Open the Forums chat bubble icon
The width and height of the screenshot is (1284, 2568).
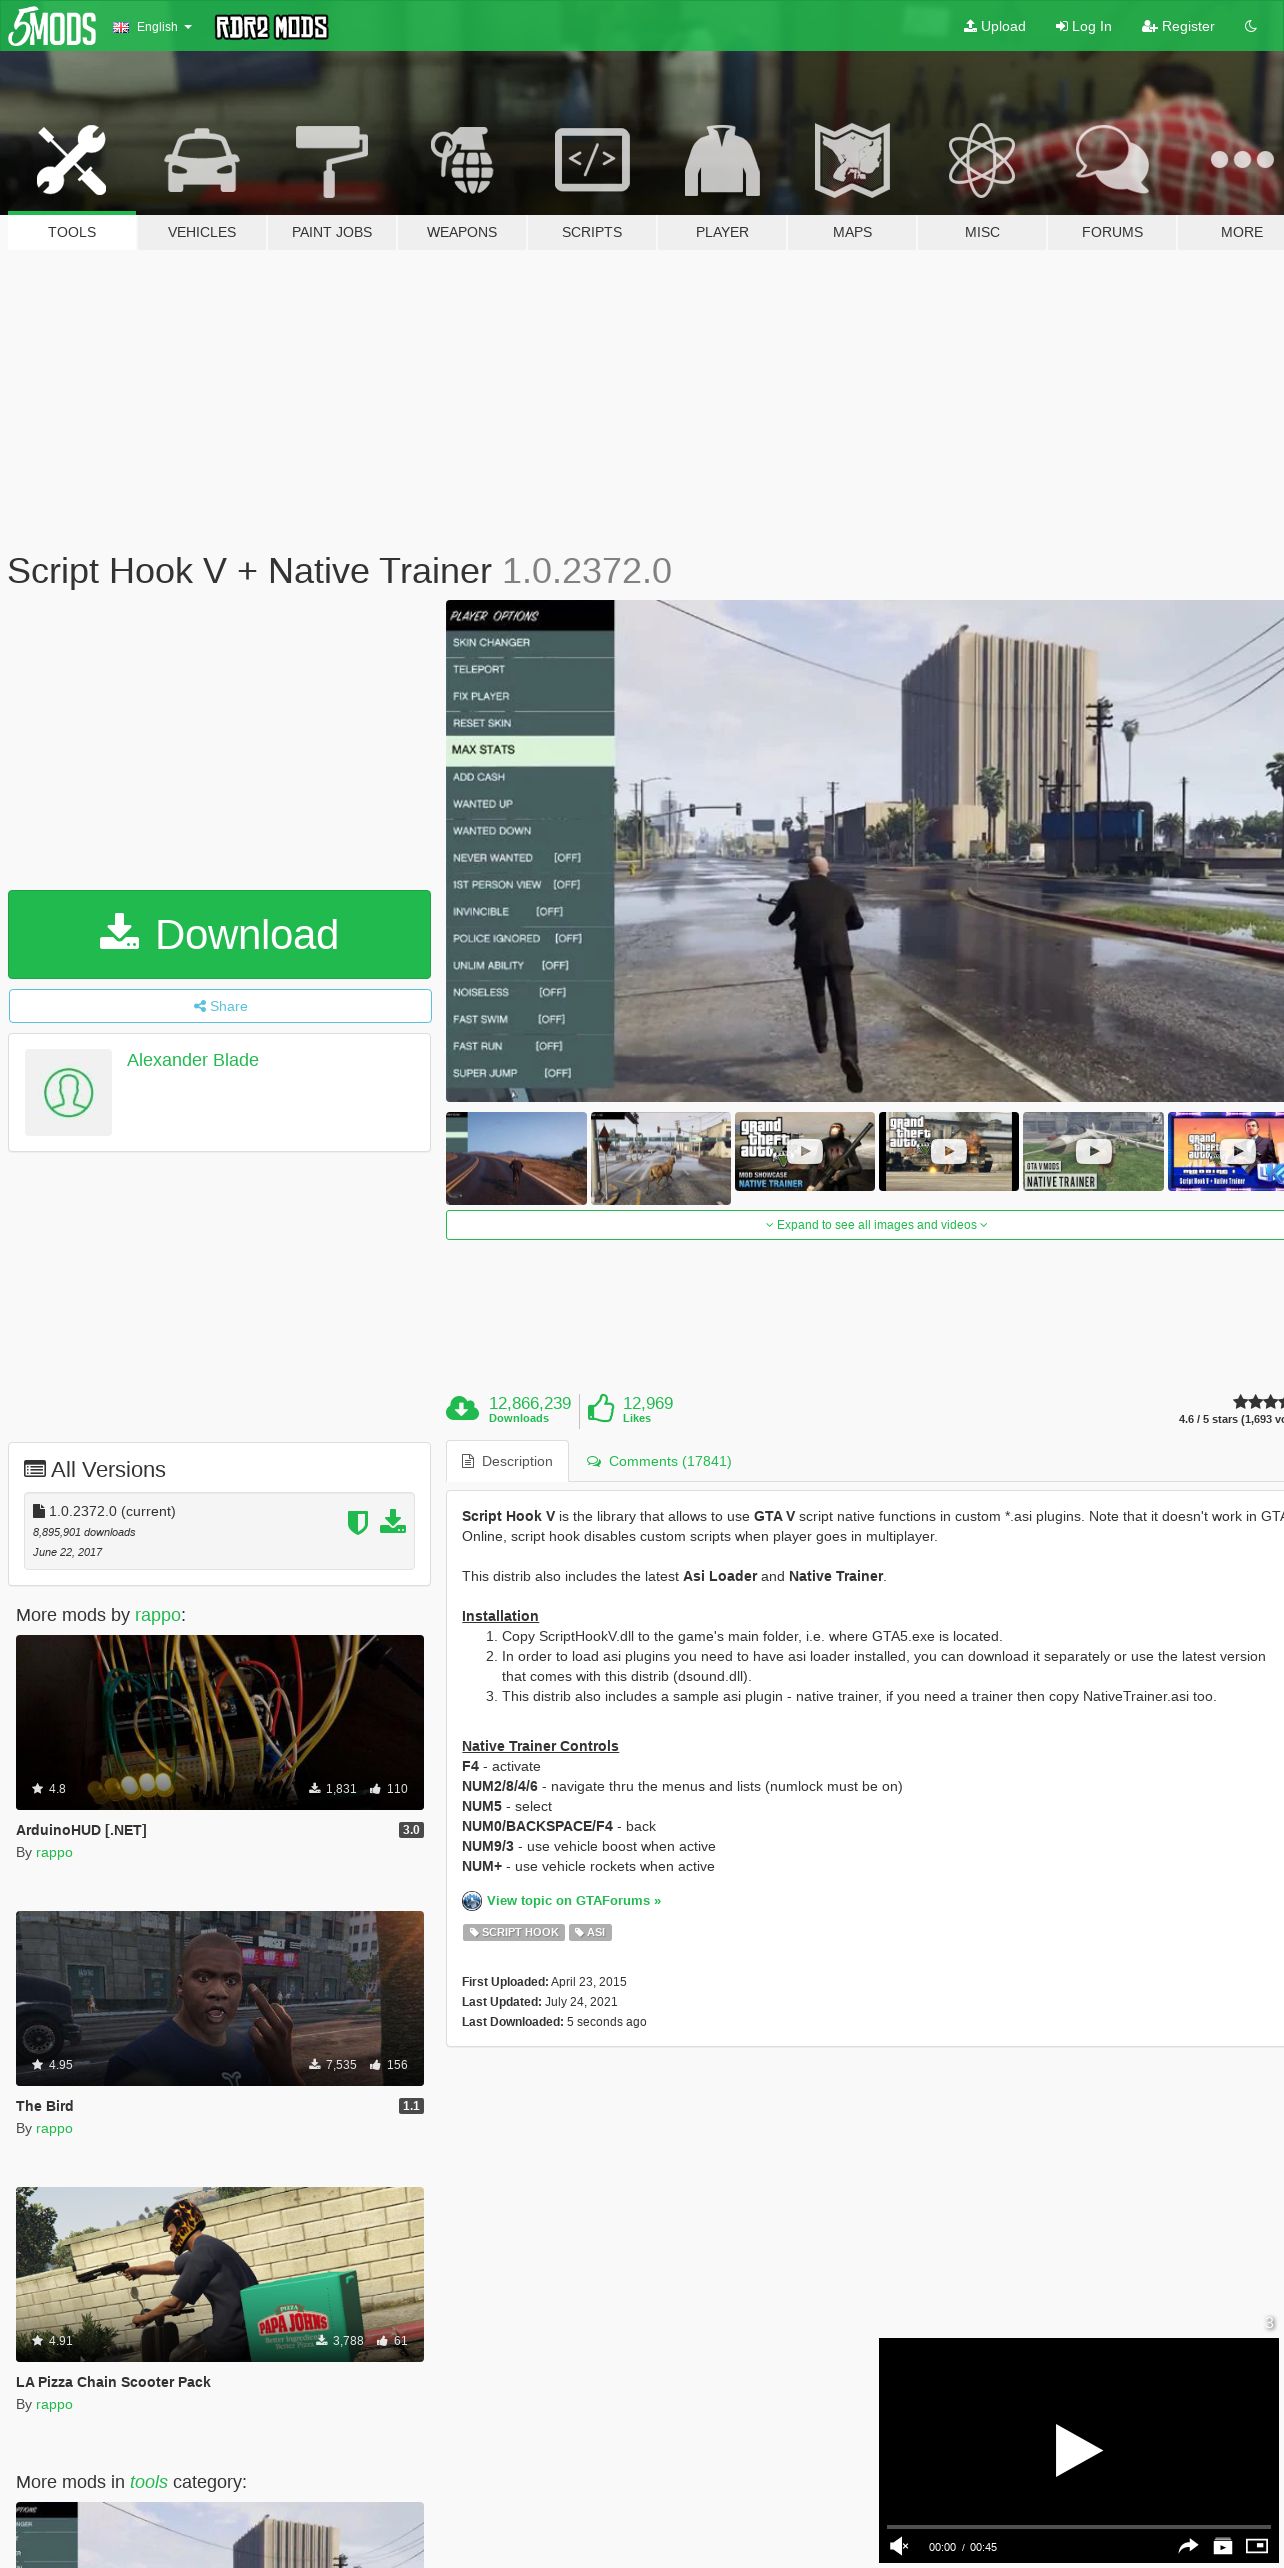(1112, 160)
